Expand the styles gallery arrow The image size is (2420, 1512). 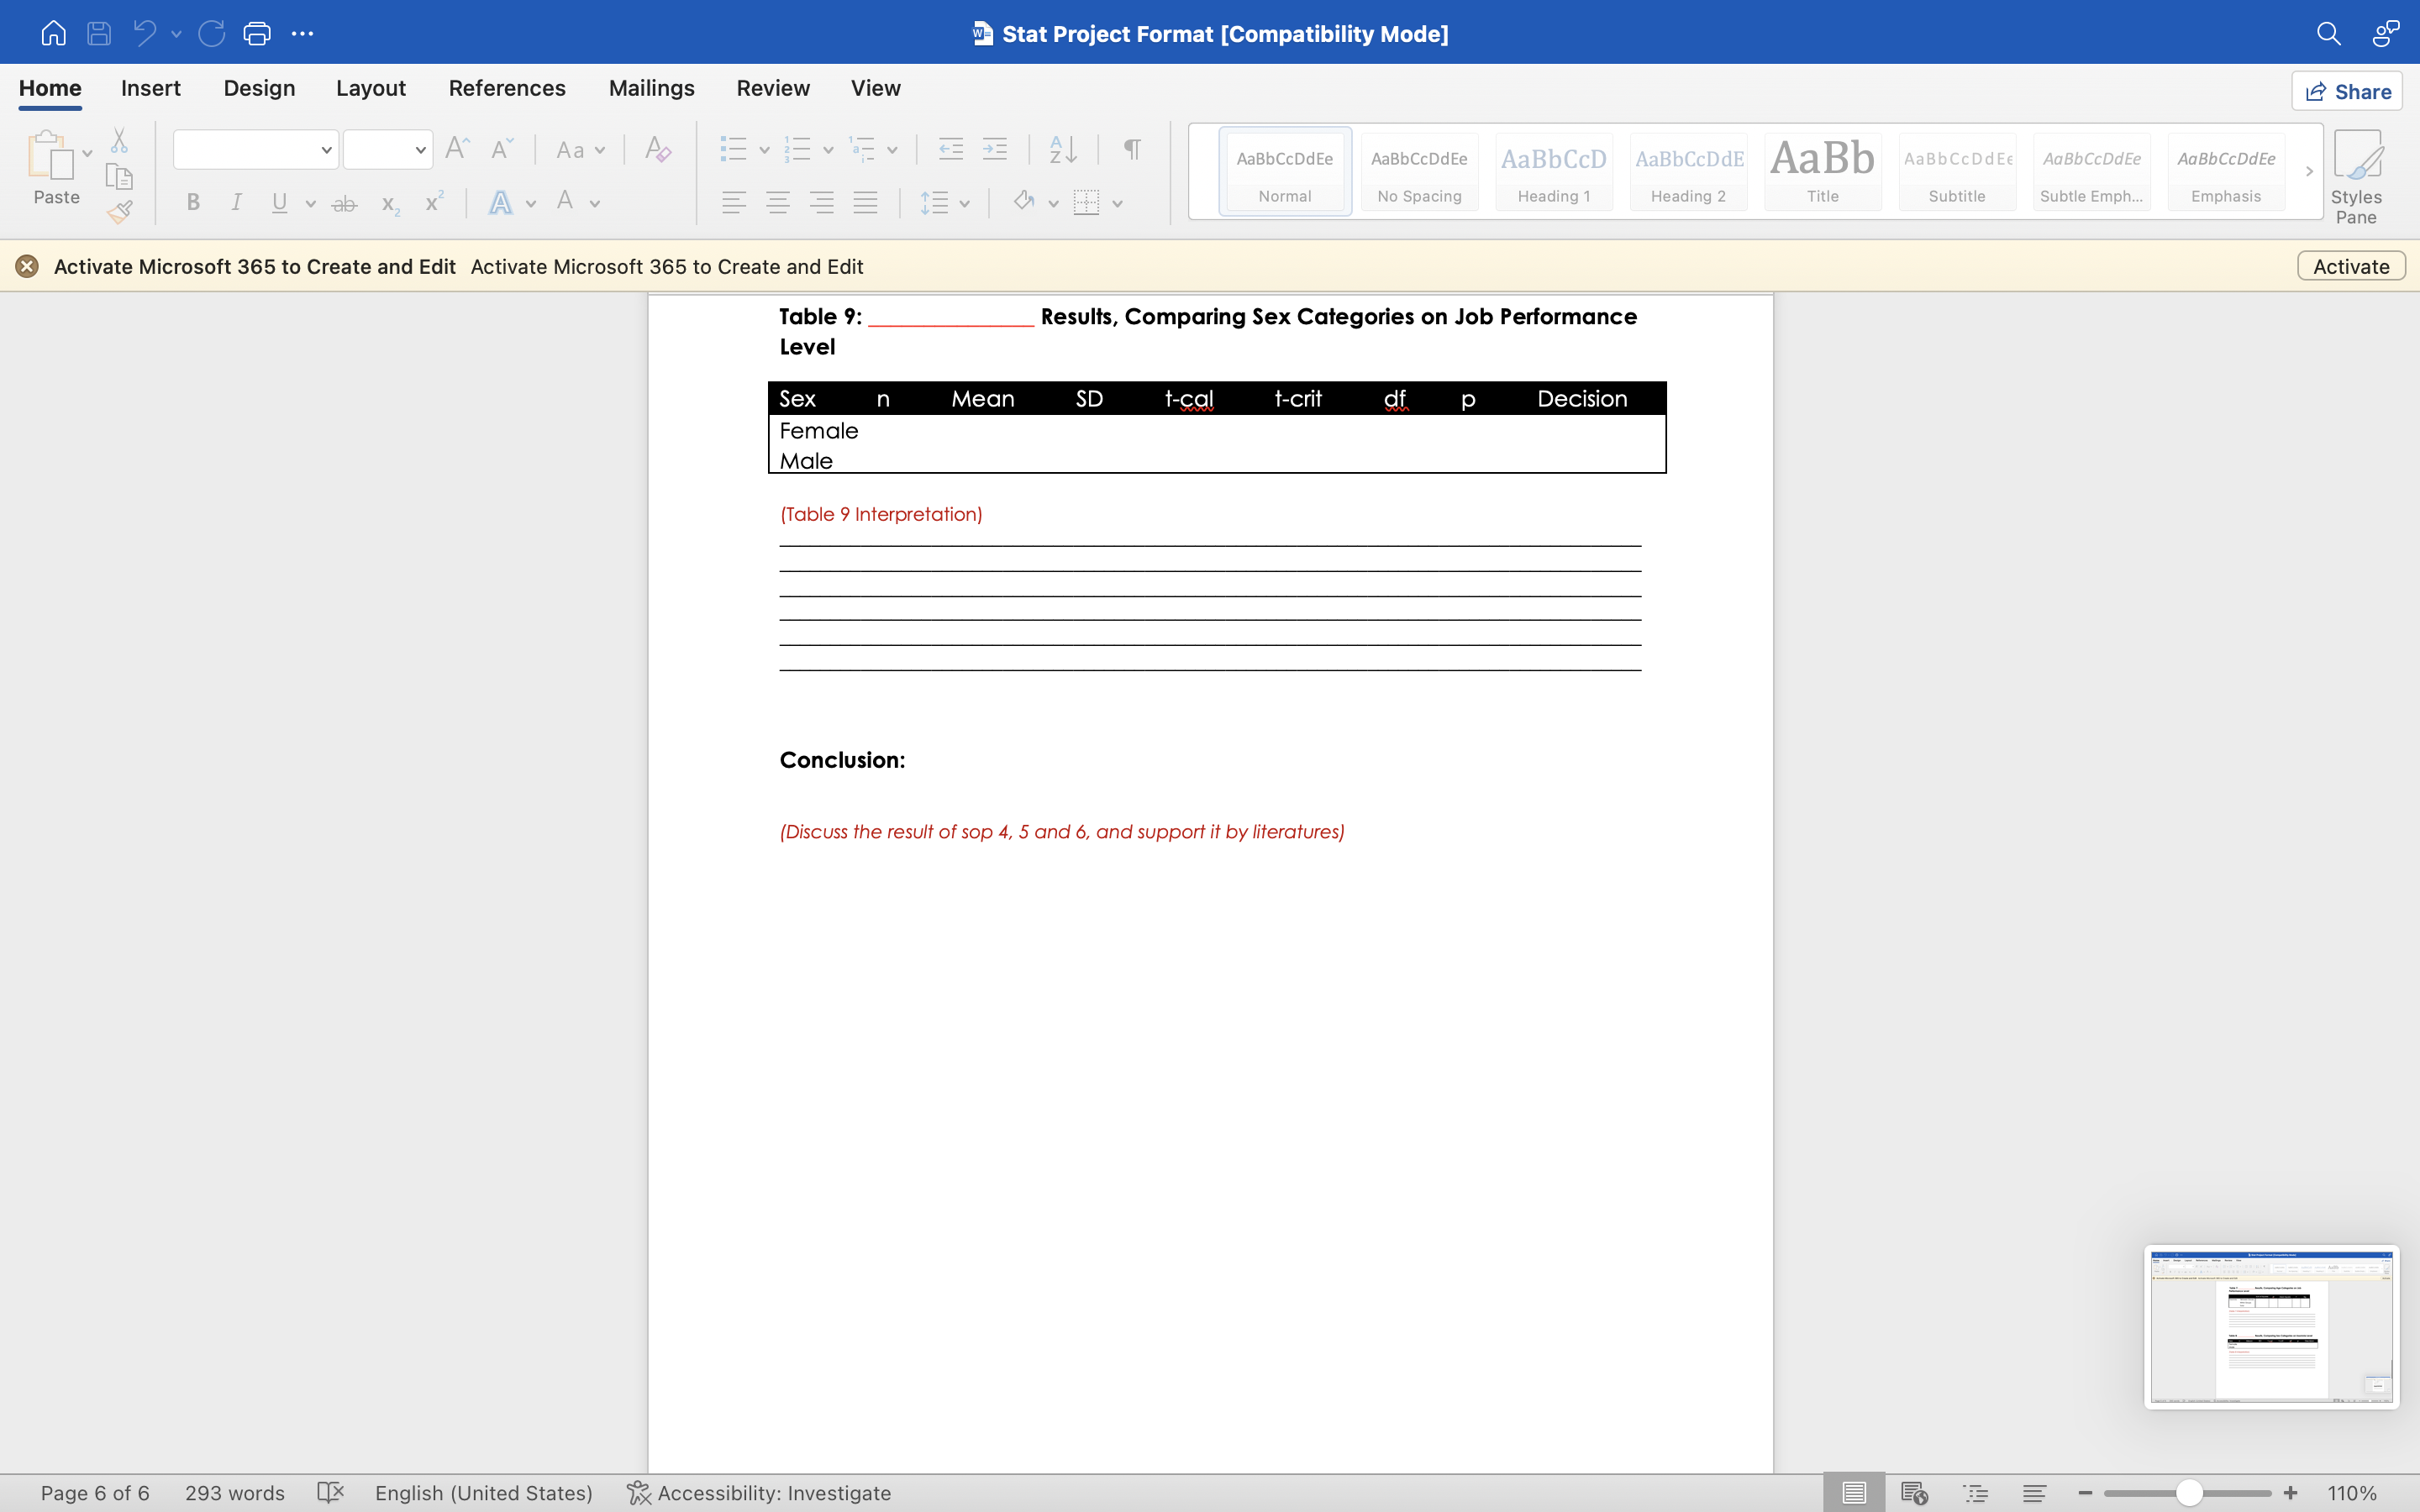(x=2308, y=171)
